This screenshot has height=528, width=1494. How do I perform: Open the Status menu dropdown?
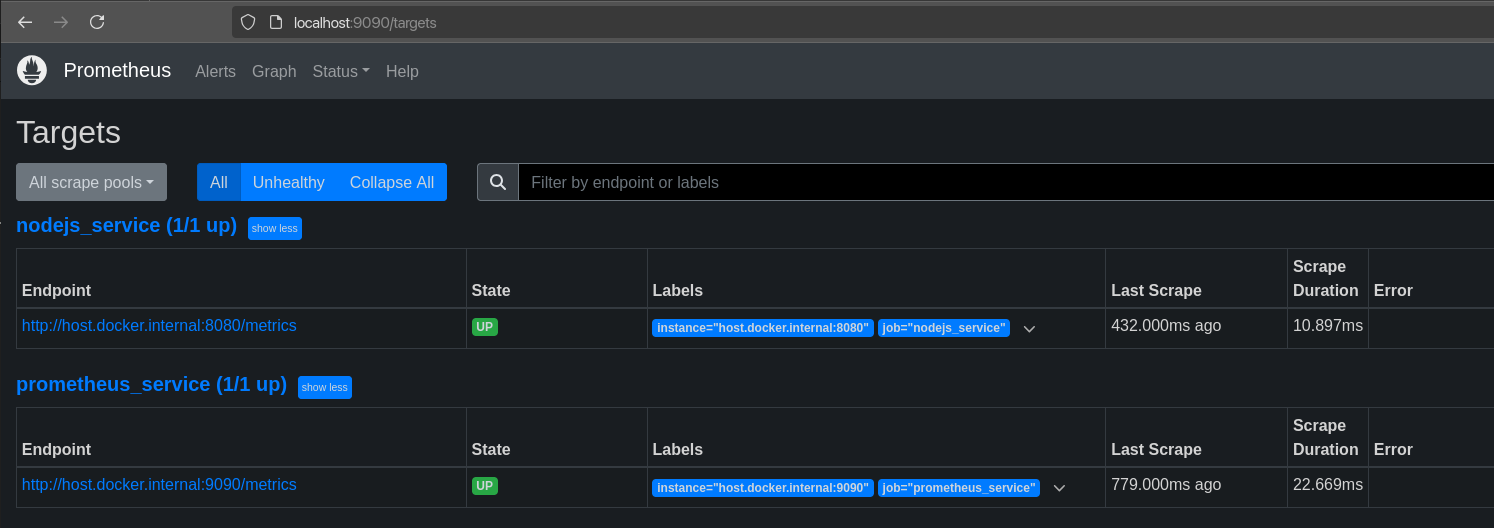[341, 71]
